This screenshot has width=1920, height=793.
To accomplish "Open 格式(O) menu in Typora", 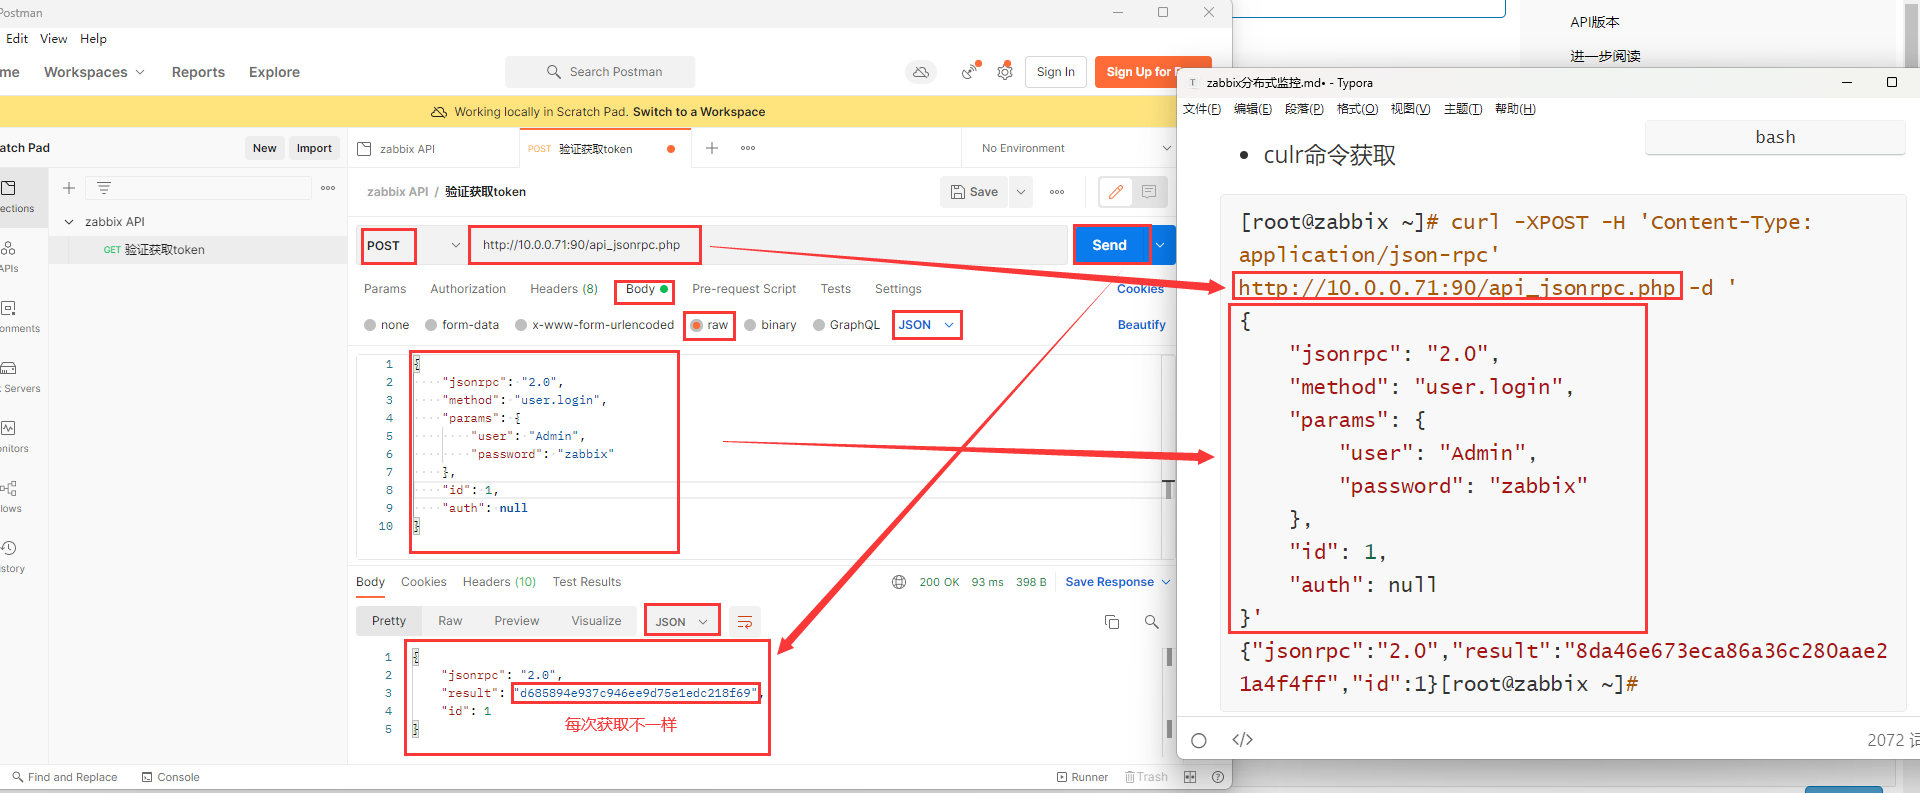I will [1357, 109].
